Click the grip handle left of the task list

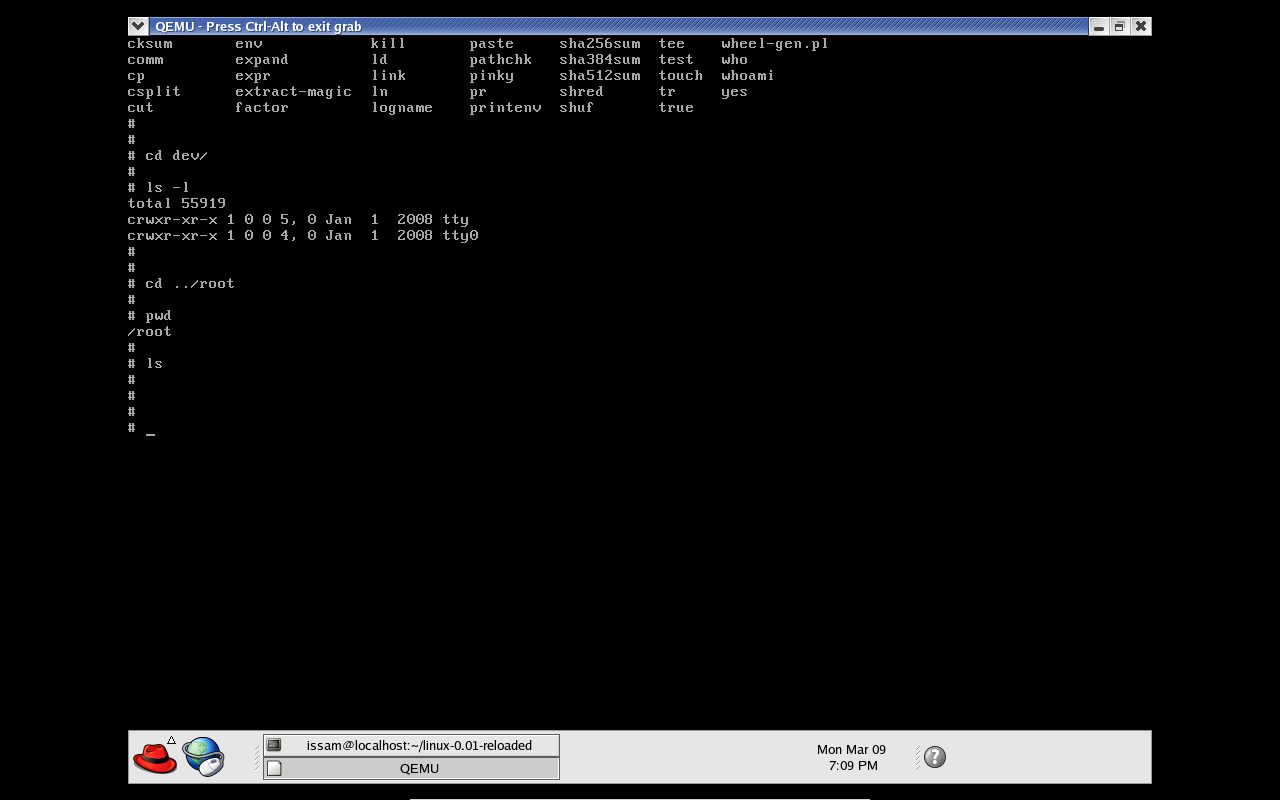257,757
